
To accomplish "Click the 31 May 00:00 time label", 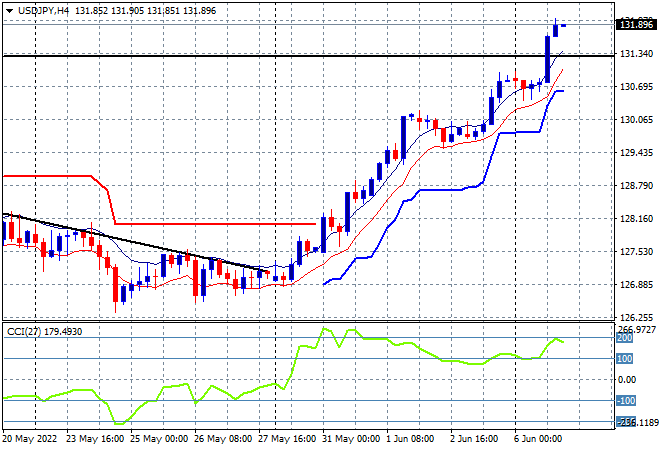I will pyautogui.click(x=351, y=439).
